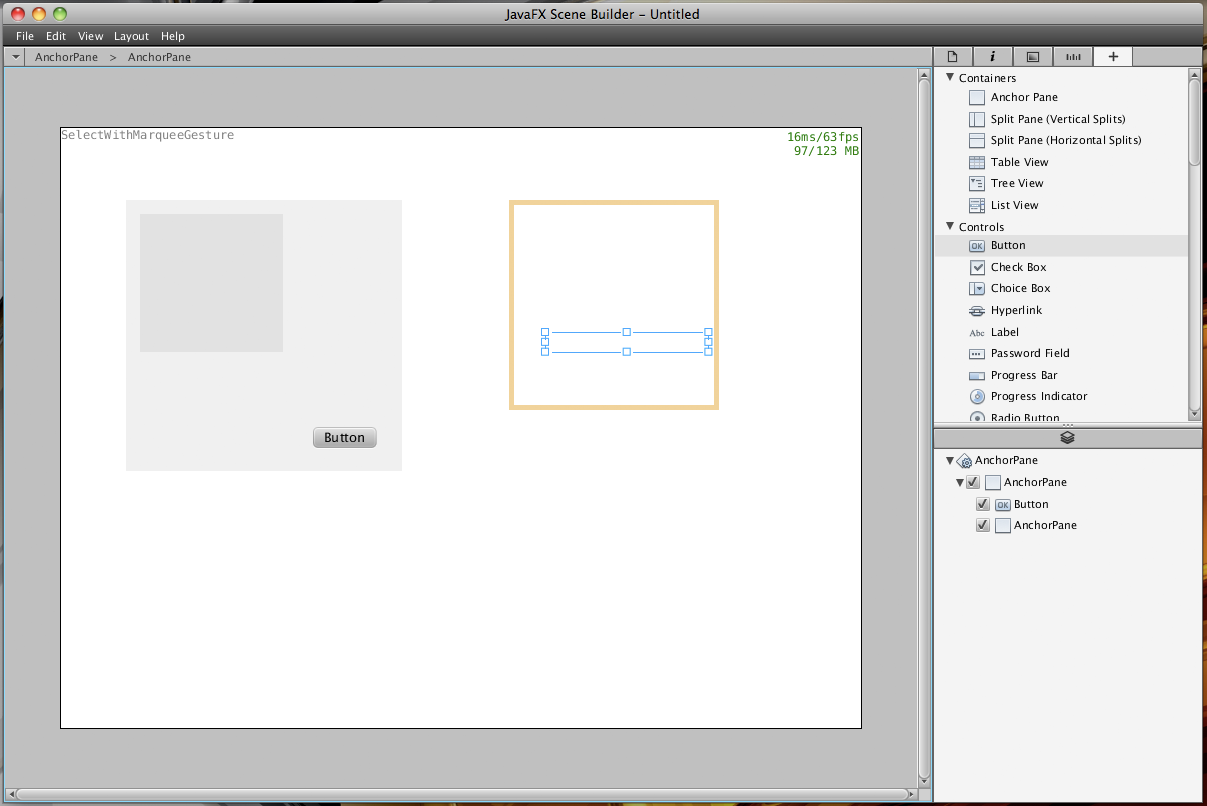Click the Button on the design canvas
This screenshot has height=806, width=1207.
[344, 438]
